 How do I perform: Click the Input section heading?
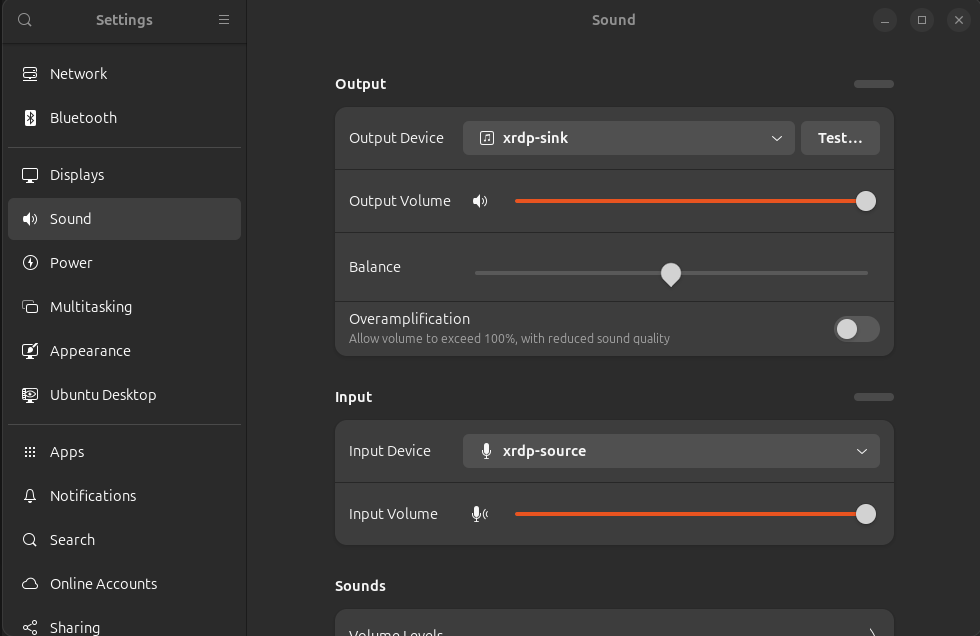(x=354, y=397)
